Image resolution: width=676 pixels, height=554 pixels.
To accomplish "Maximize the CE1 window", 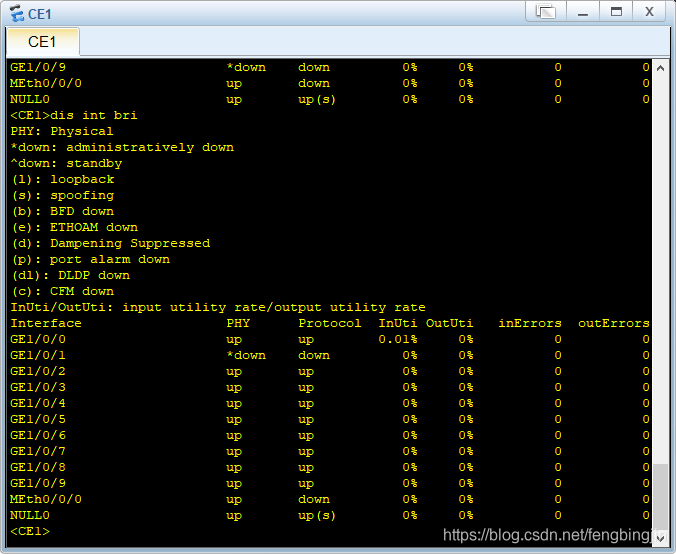I will pos(616,12).
